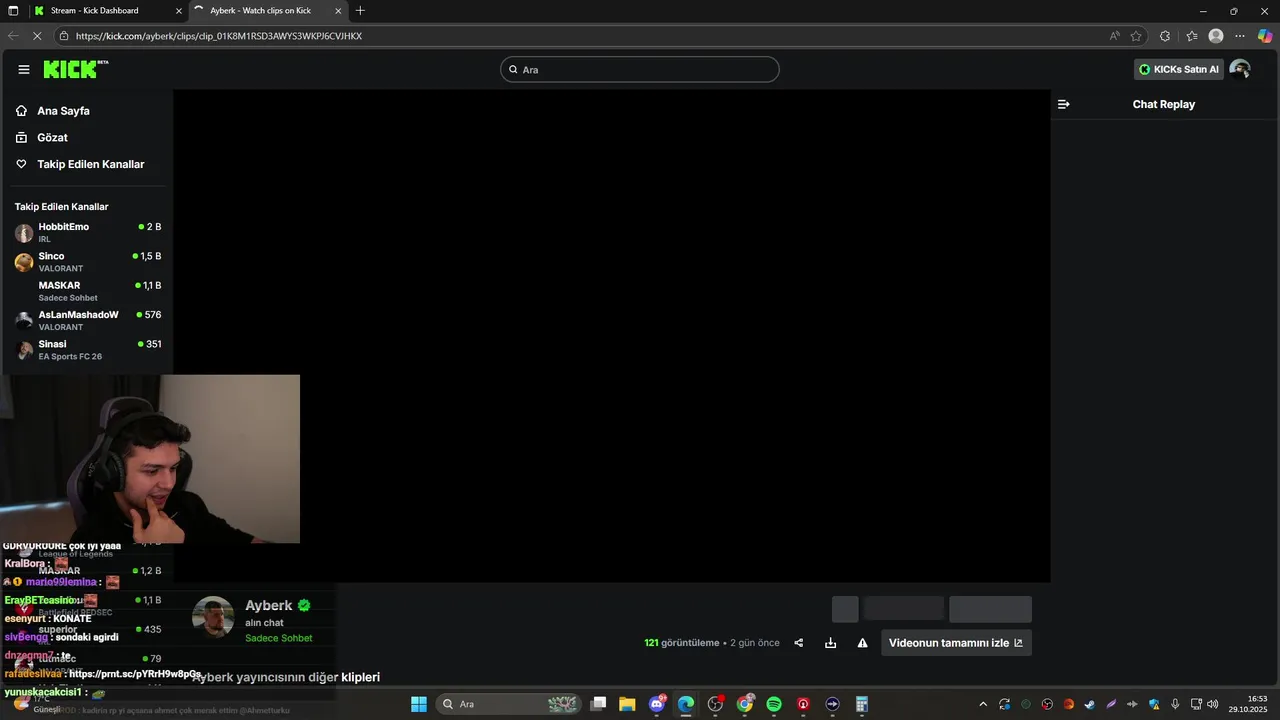Open Edge Settings and more menu
Image resolution: width=1280 pixels, height=720 pixels.
pyautogui.click(x=1240, y=36)
